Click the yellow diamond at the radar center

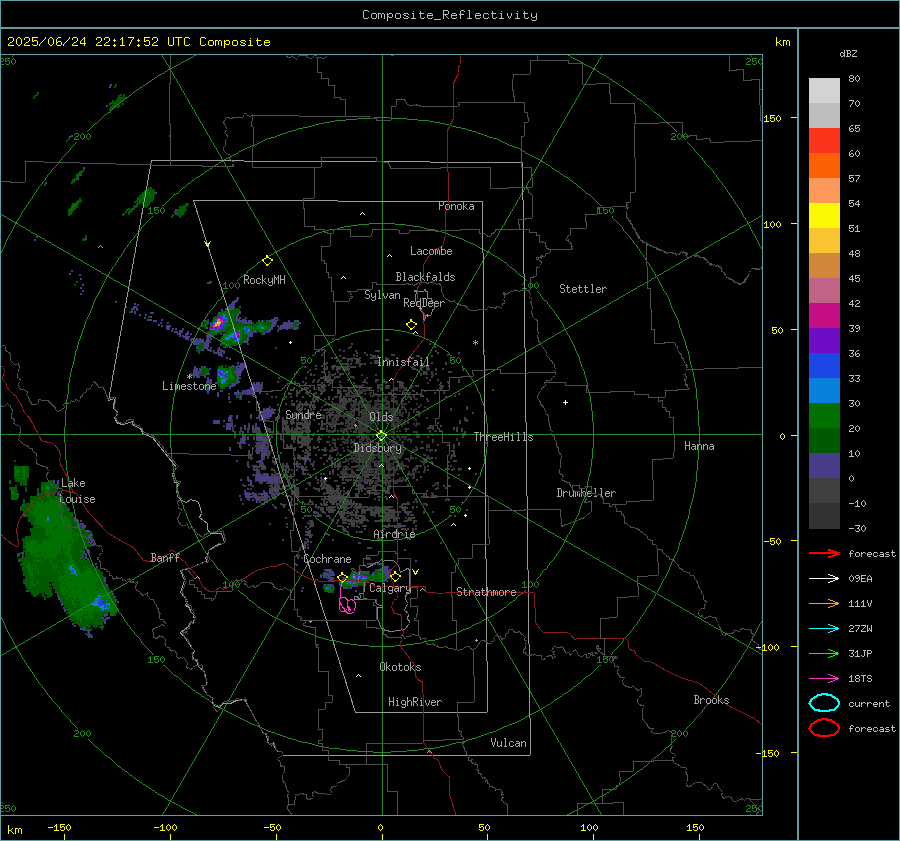[381, 436]
